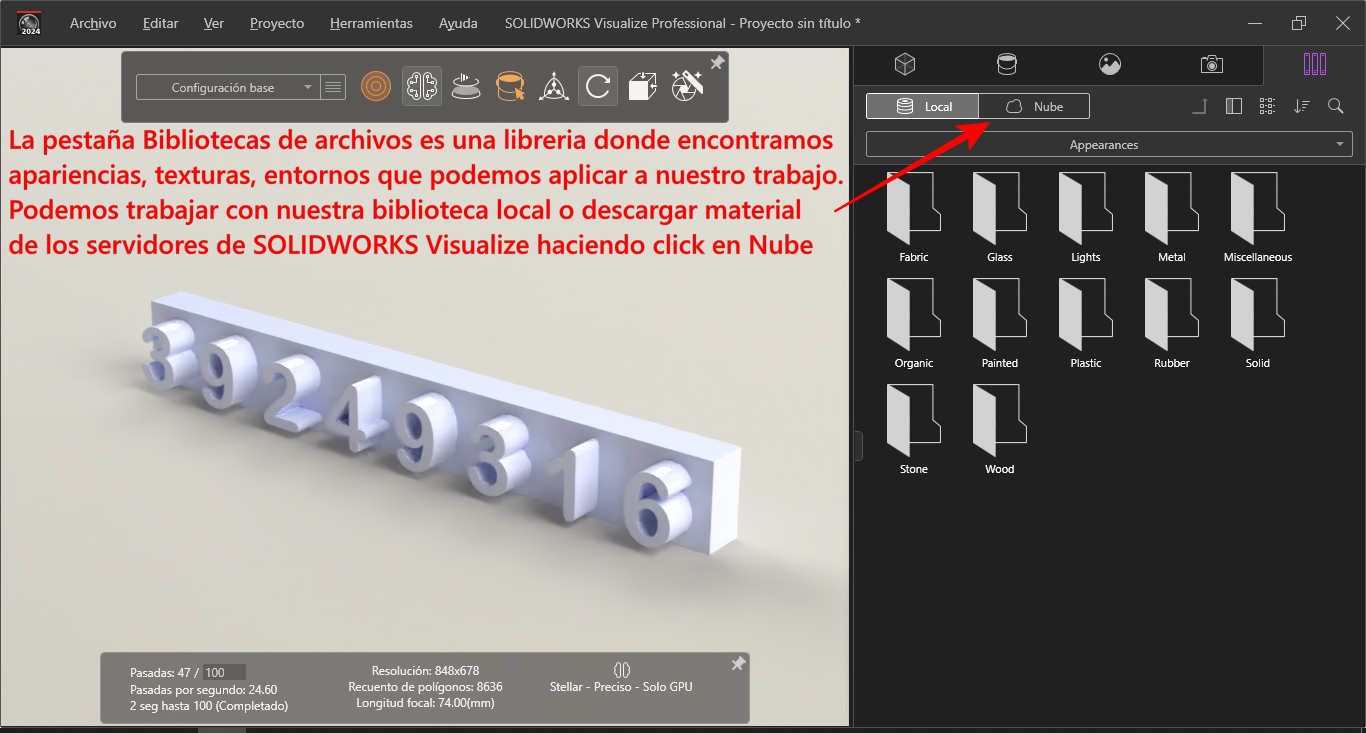The width and height of the screenshot is (1366, 733).
Task: Click the configuration list button beside dropdown
Action: coord(333,88)
